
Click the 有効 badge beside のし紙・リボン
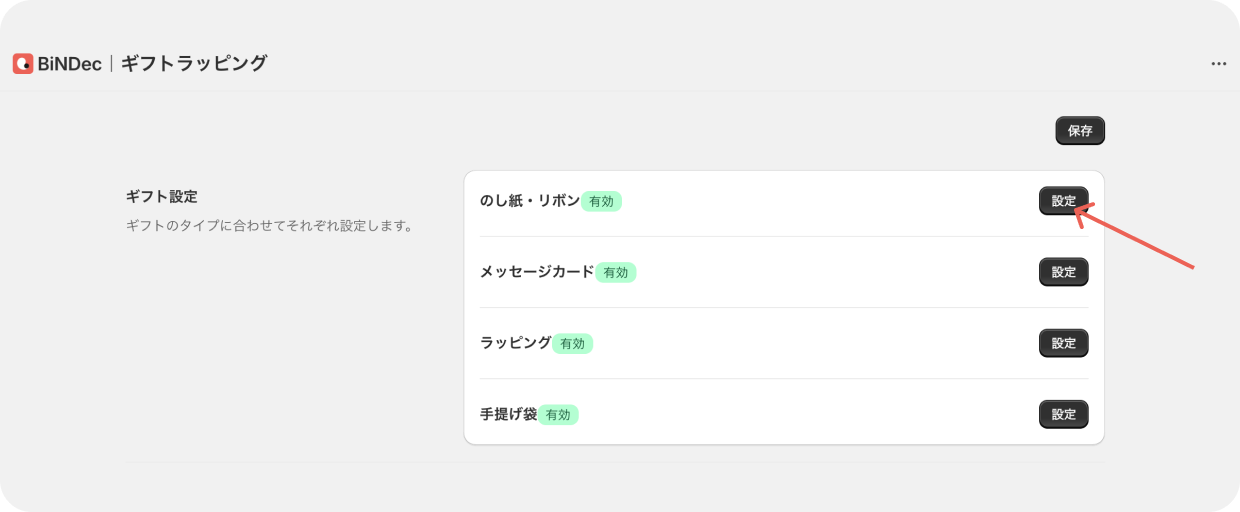[602, 201]
